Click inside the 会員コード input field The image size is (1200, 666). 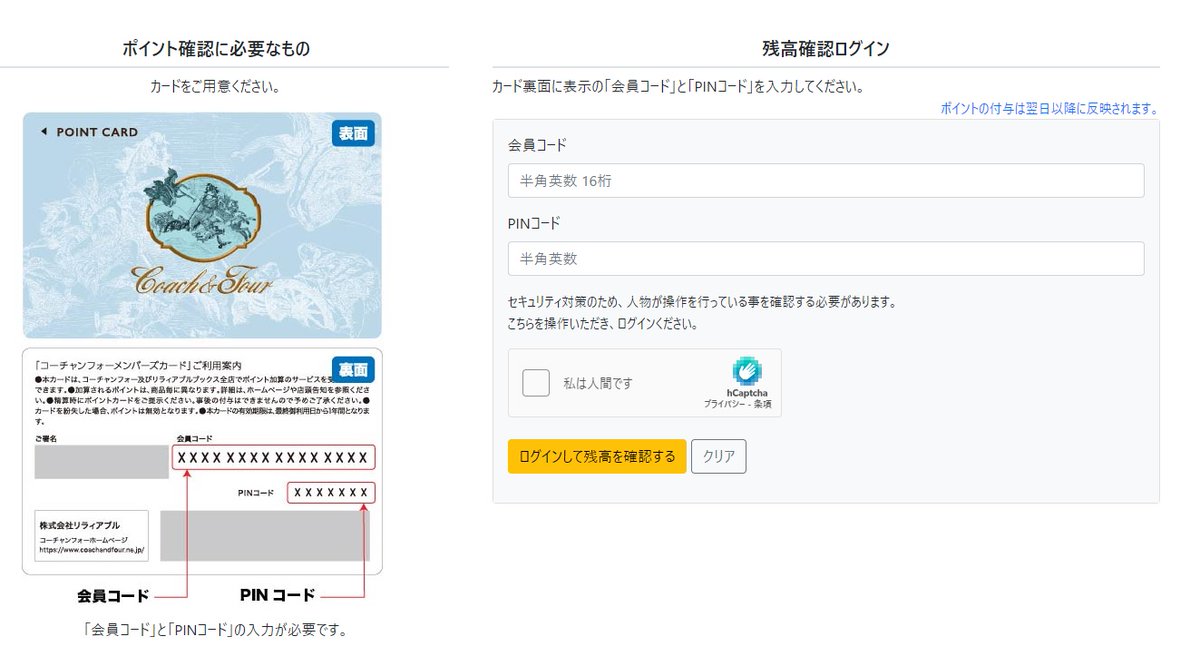click(824, 180)
